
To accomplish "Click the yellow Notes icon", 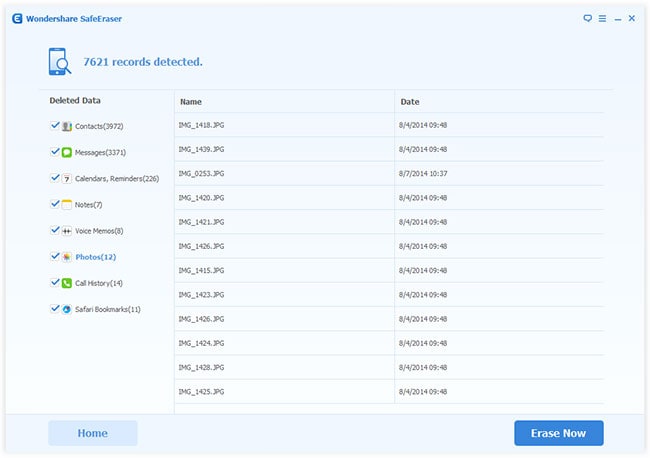I will (x=67, y=204).
